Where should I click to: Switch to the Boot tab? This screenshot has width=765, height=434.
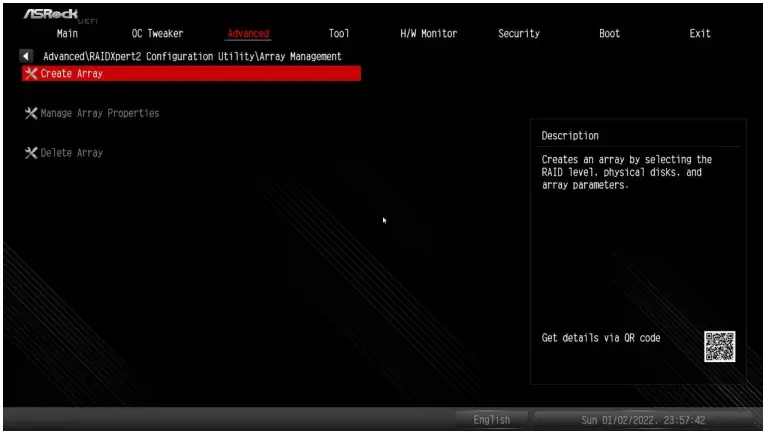click(x=609, y=33)
